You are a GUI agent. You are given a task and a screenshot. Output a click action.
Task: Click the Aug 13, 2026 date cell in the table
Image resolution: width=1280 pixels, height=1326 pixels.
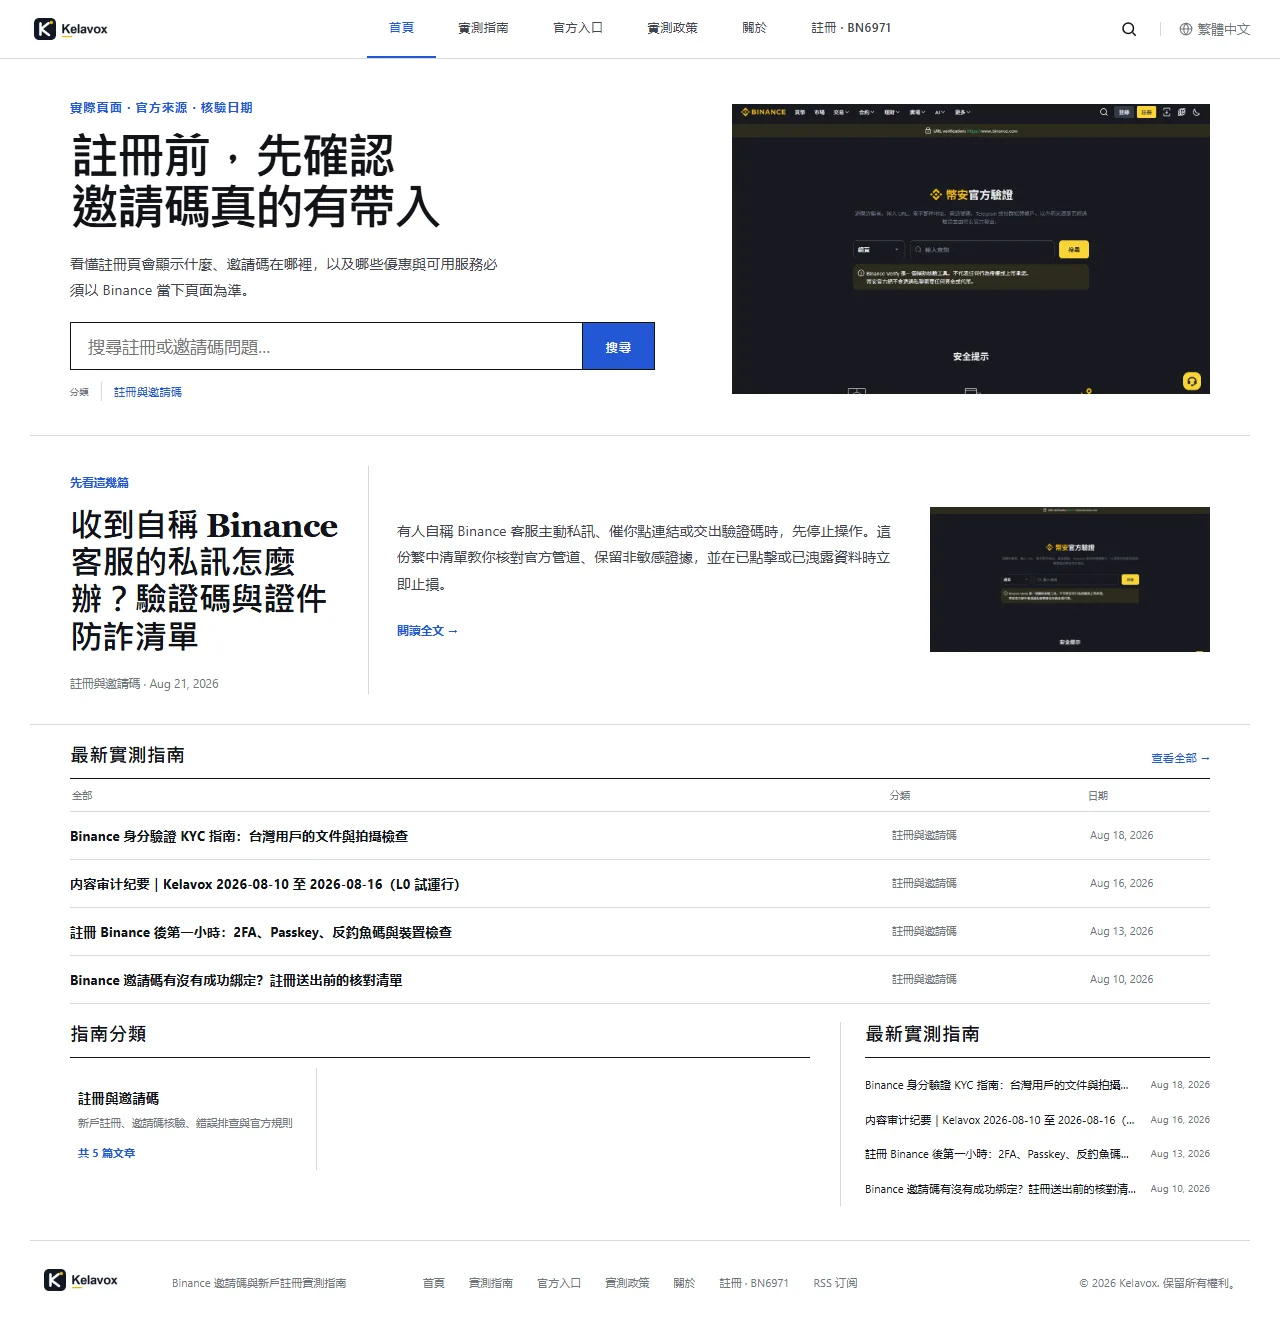[x=1121, y=931]
